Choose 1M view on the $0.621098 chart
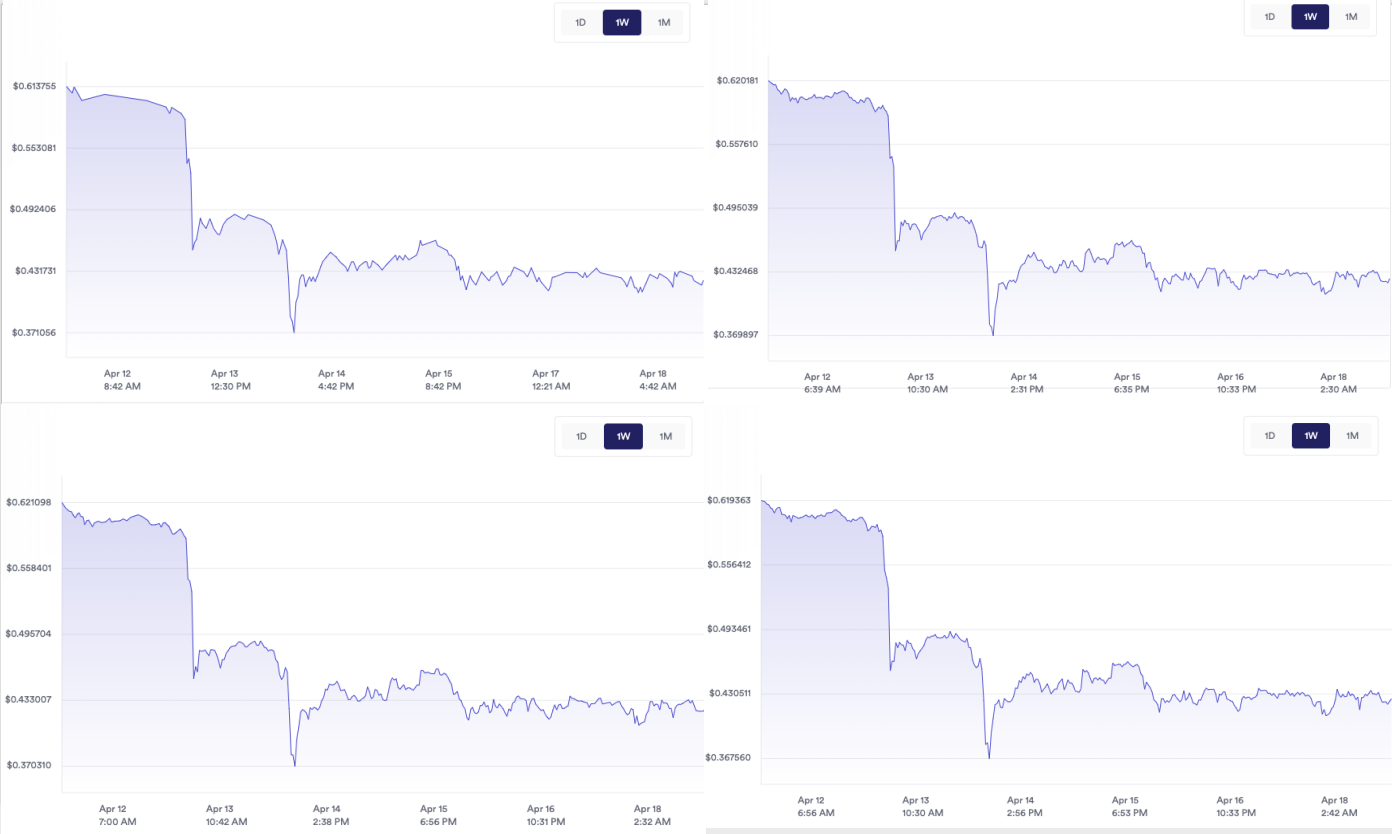1392x834 pixels. click(x=665, y=436)
